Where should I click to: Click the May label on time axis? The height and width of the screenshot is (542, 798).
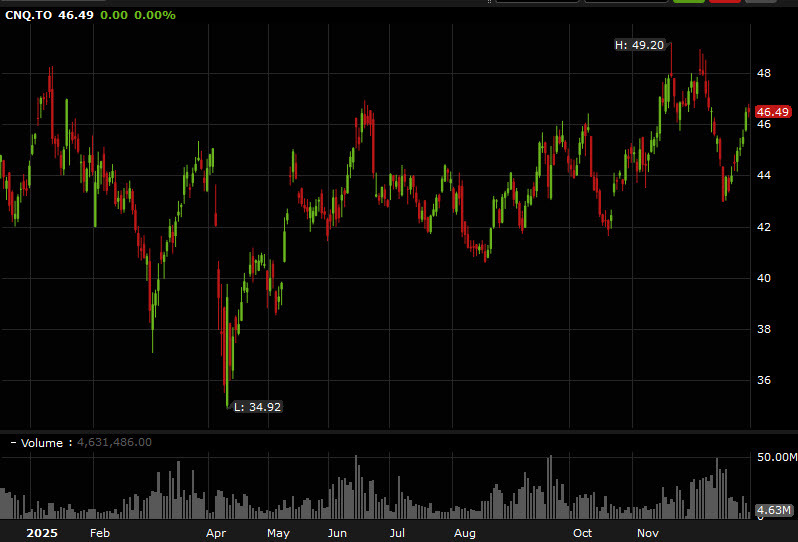click(278, 533)
